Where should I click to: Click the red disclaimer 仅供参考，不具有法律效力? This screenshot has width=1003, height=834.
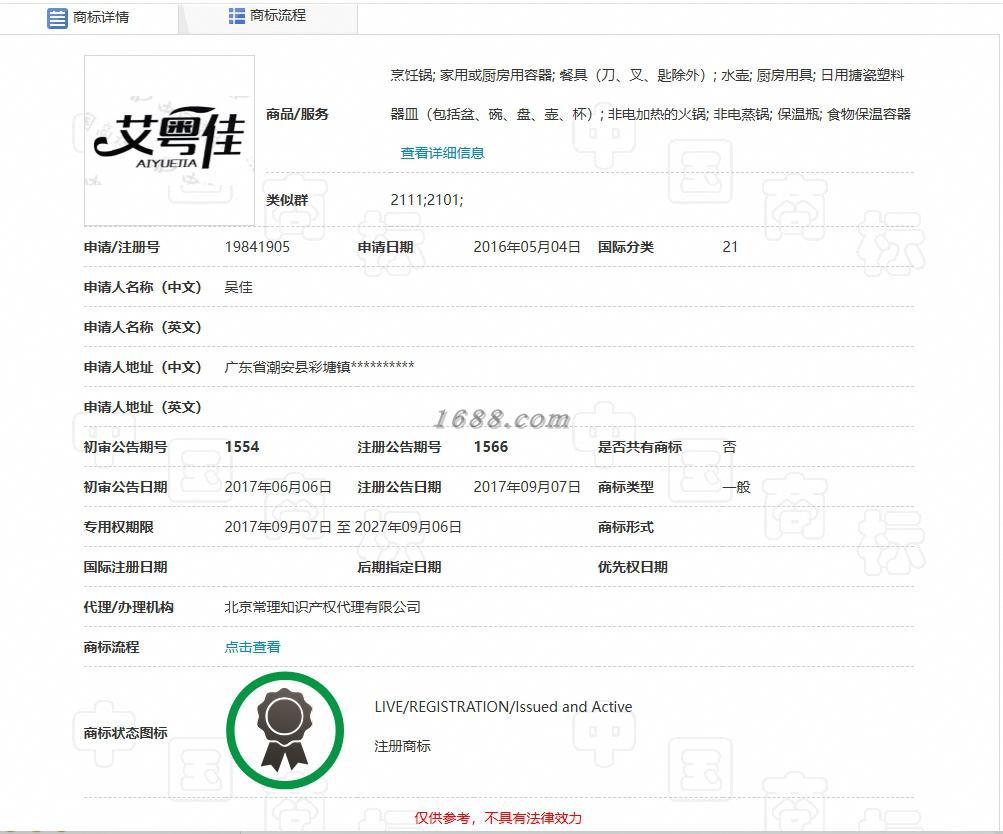[498, 818]
